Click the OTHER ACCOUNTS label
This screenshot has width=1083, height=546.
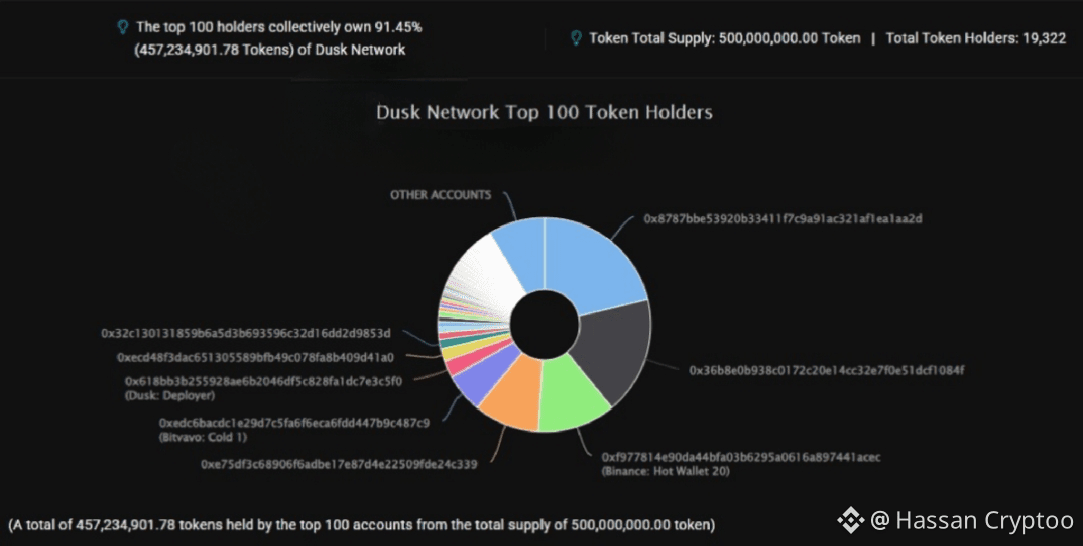click(440, 195)
